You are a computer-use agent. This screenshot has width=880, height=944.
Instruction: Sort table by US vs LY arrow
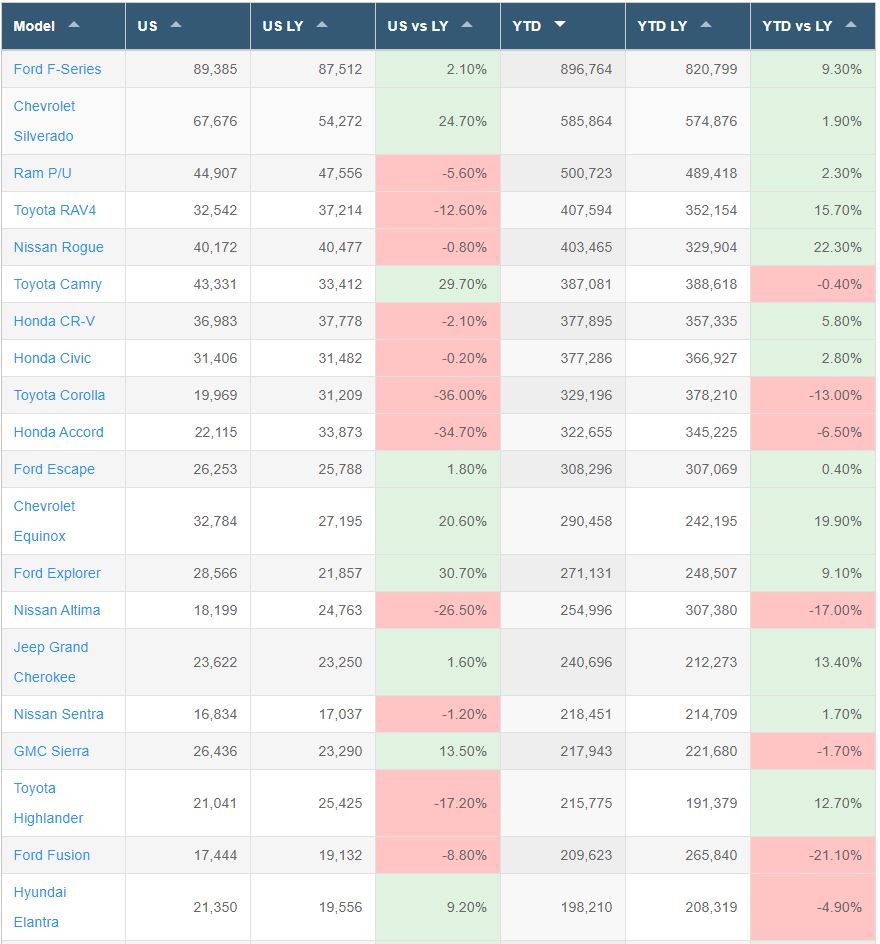pos(466,25)
